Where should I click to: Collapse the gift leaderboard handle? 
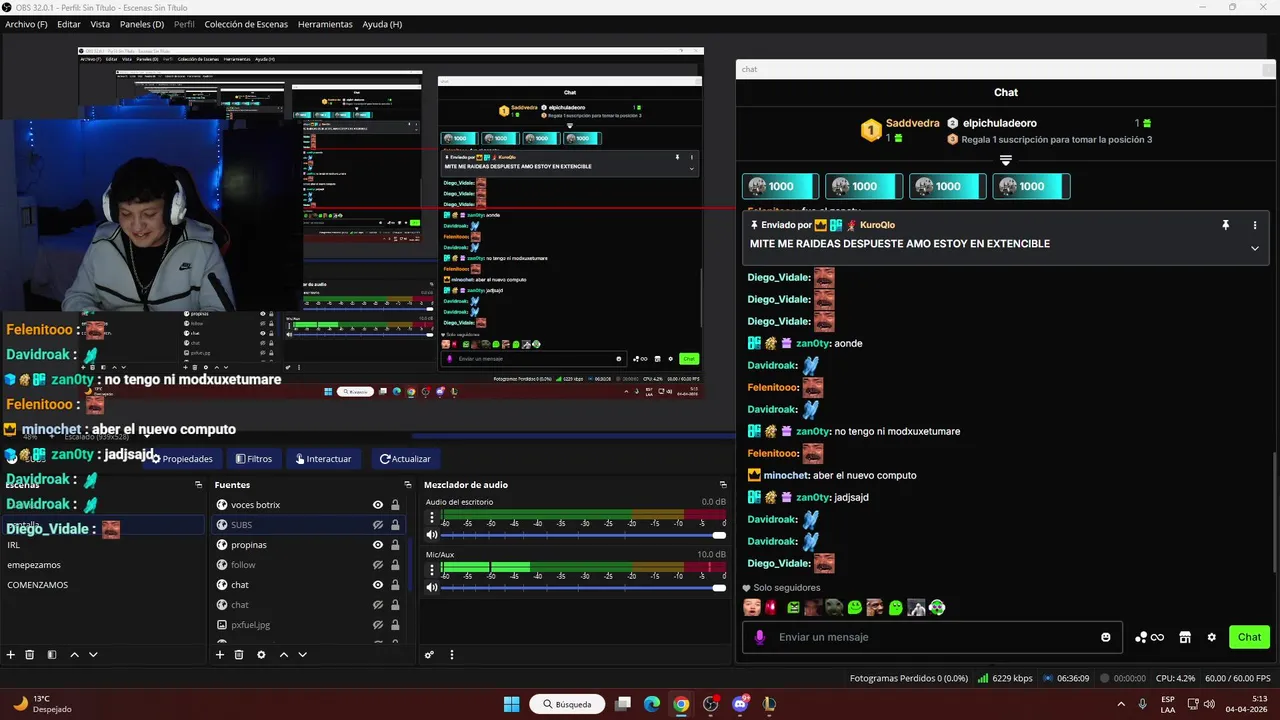(x=1006, y=160)
